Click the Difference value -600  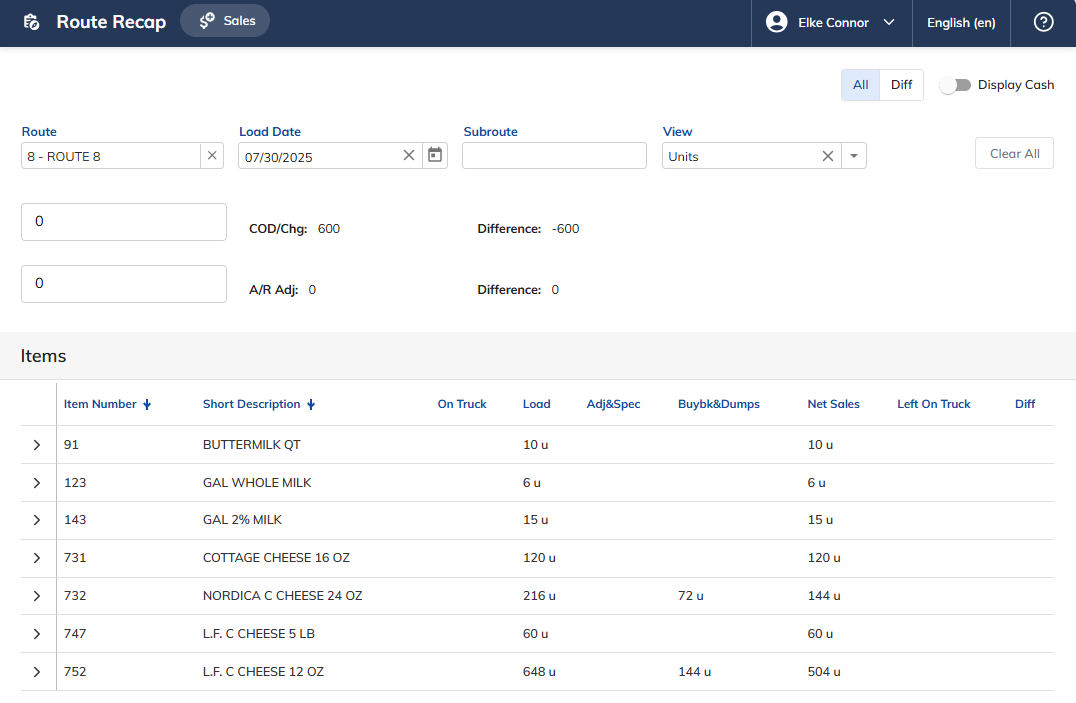565,229
